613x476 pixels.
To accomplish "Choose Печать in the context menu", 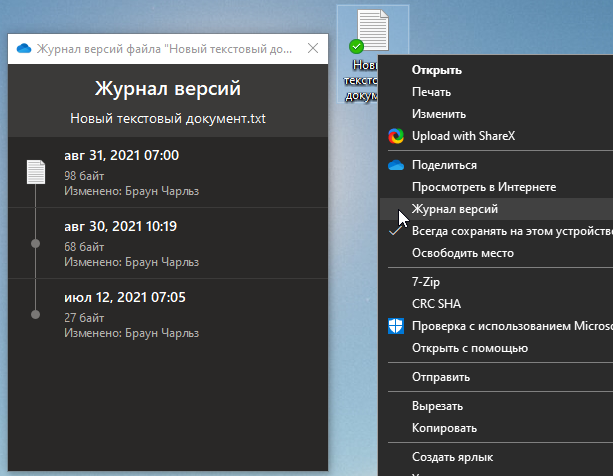I will pos(496,92).
